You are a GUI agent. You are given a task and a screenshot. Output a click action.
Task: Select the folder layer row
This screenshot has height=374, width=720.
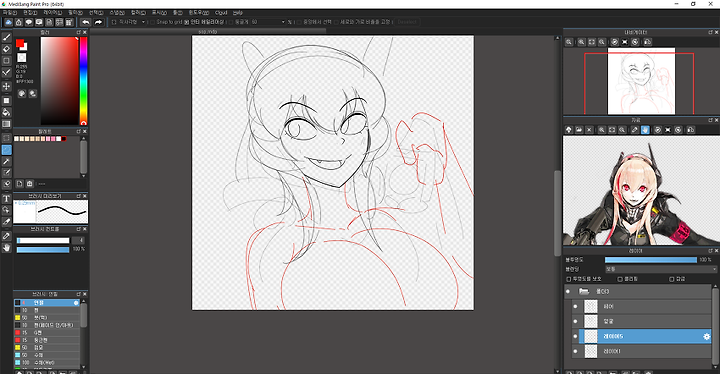click(638, 291)
